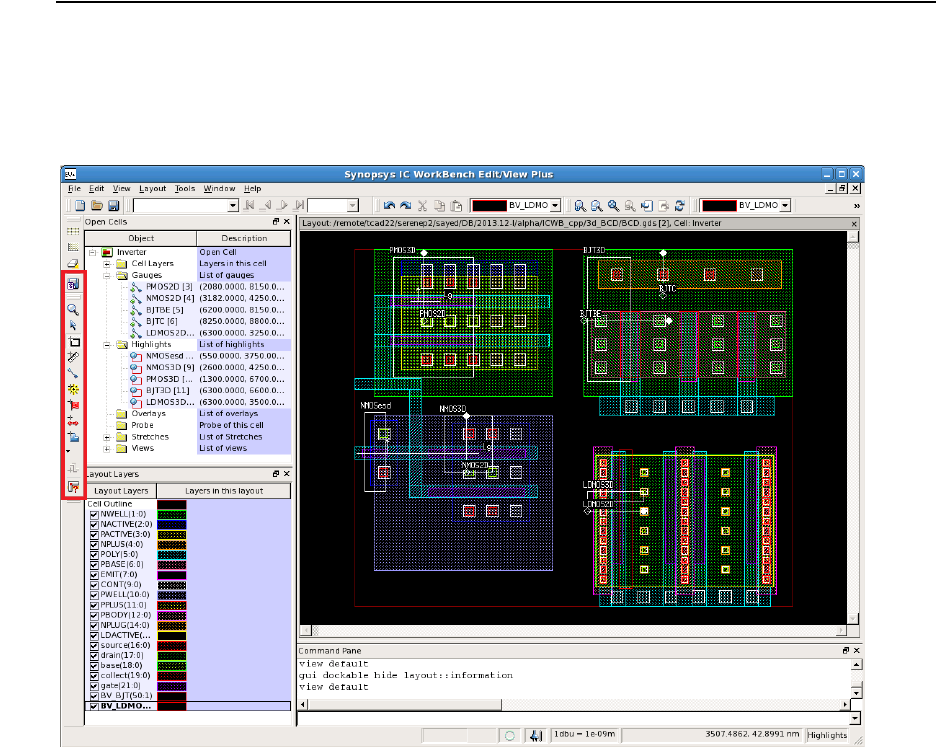
Task: Select the red flag marker tool
Action: click(73, 405)
